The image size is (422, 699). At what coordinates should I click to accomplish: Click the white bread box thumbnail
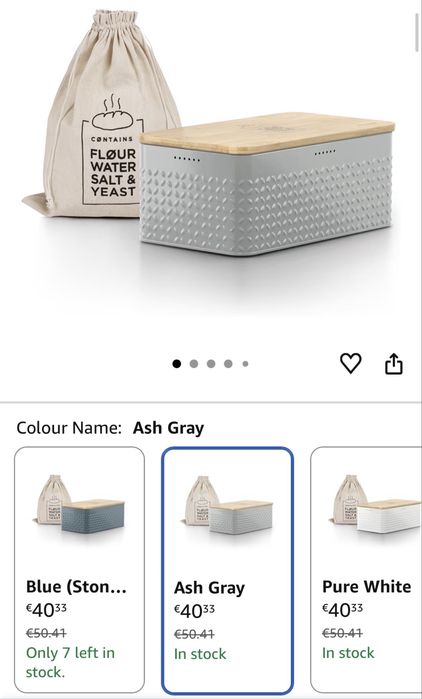[376, 505]
